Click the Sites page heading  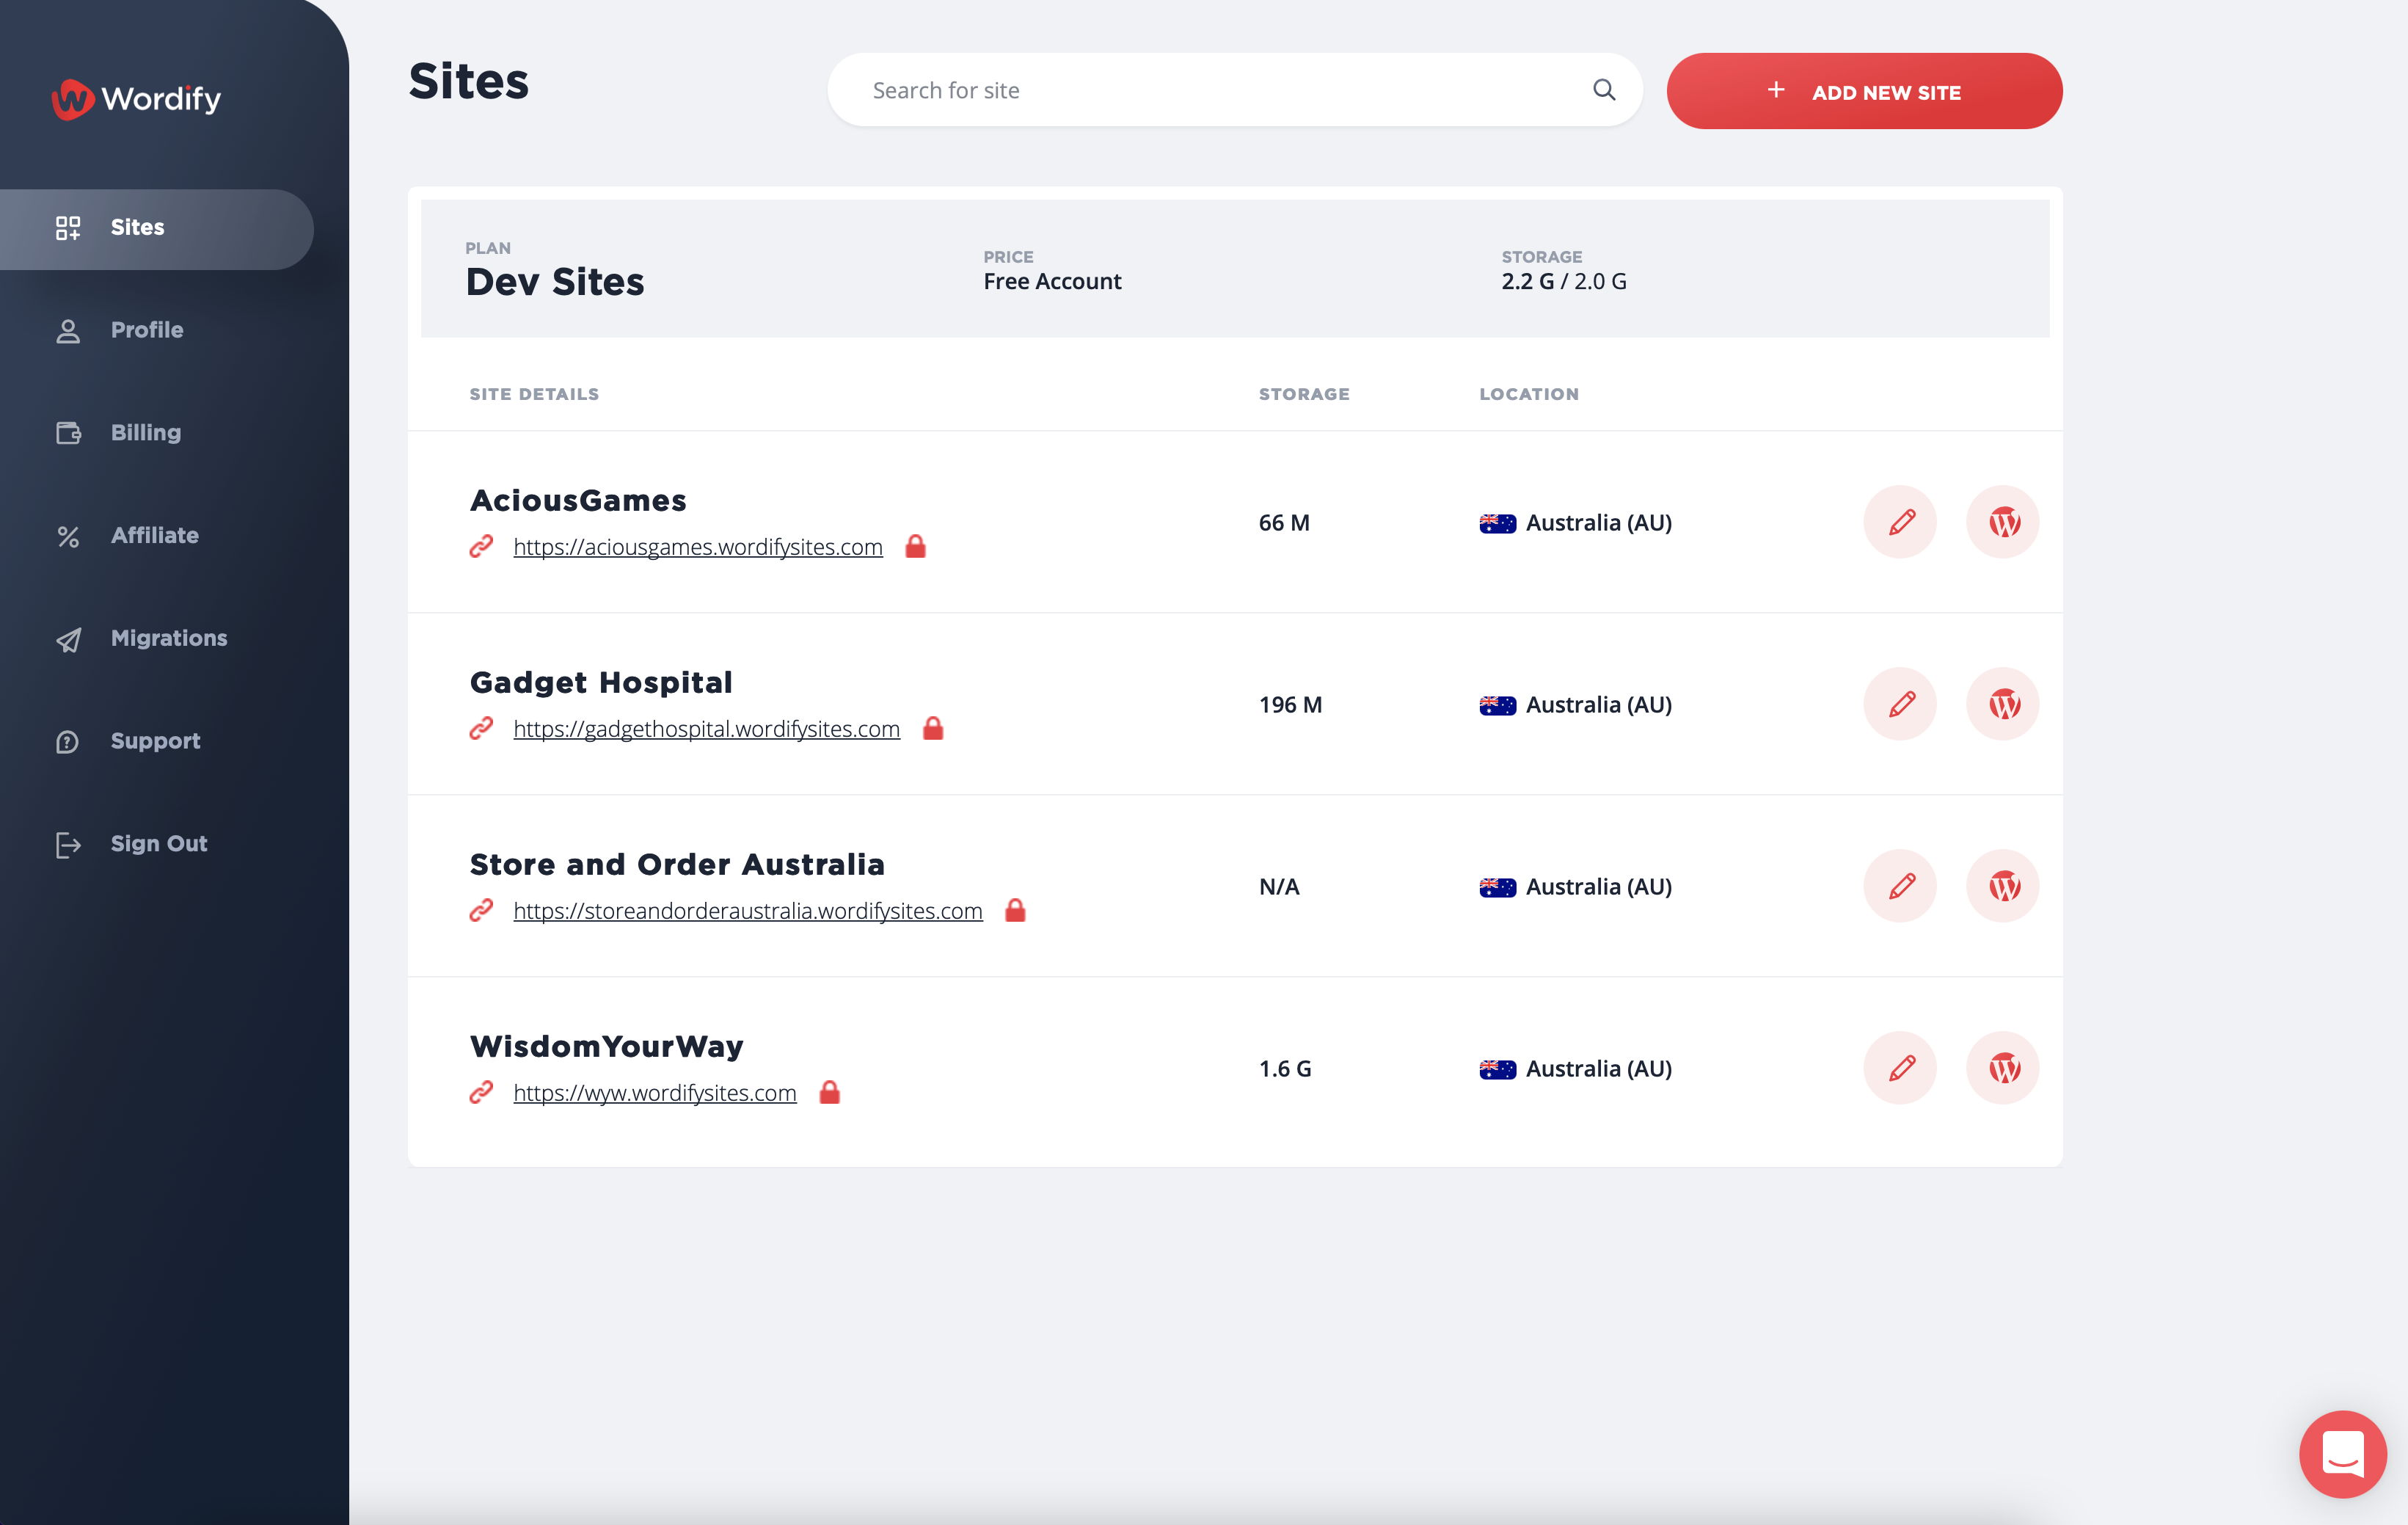468,82
